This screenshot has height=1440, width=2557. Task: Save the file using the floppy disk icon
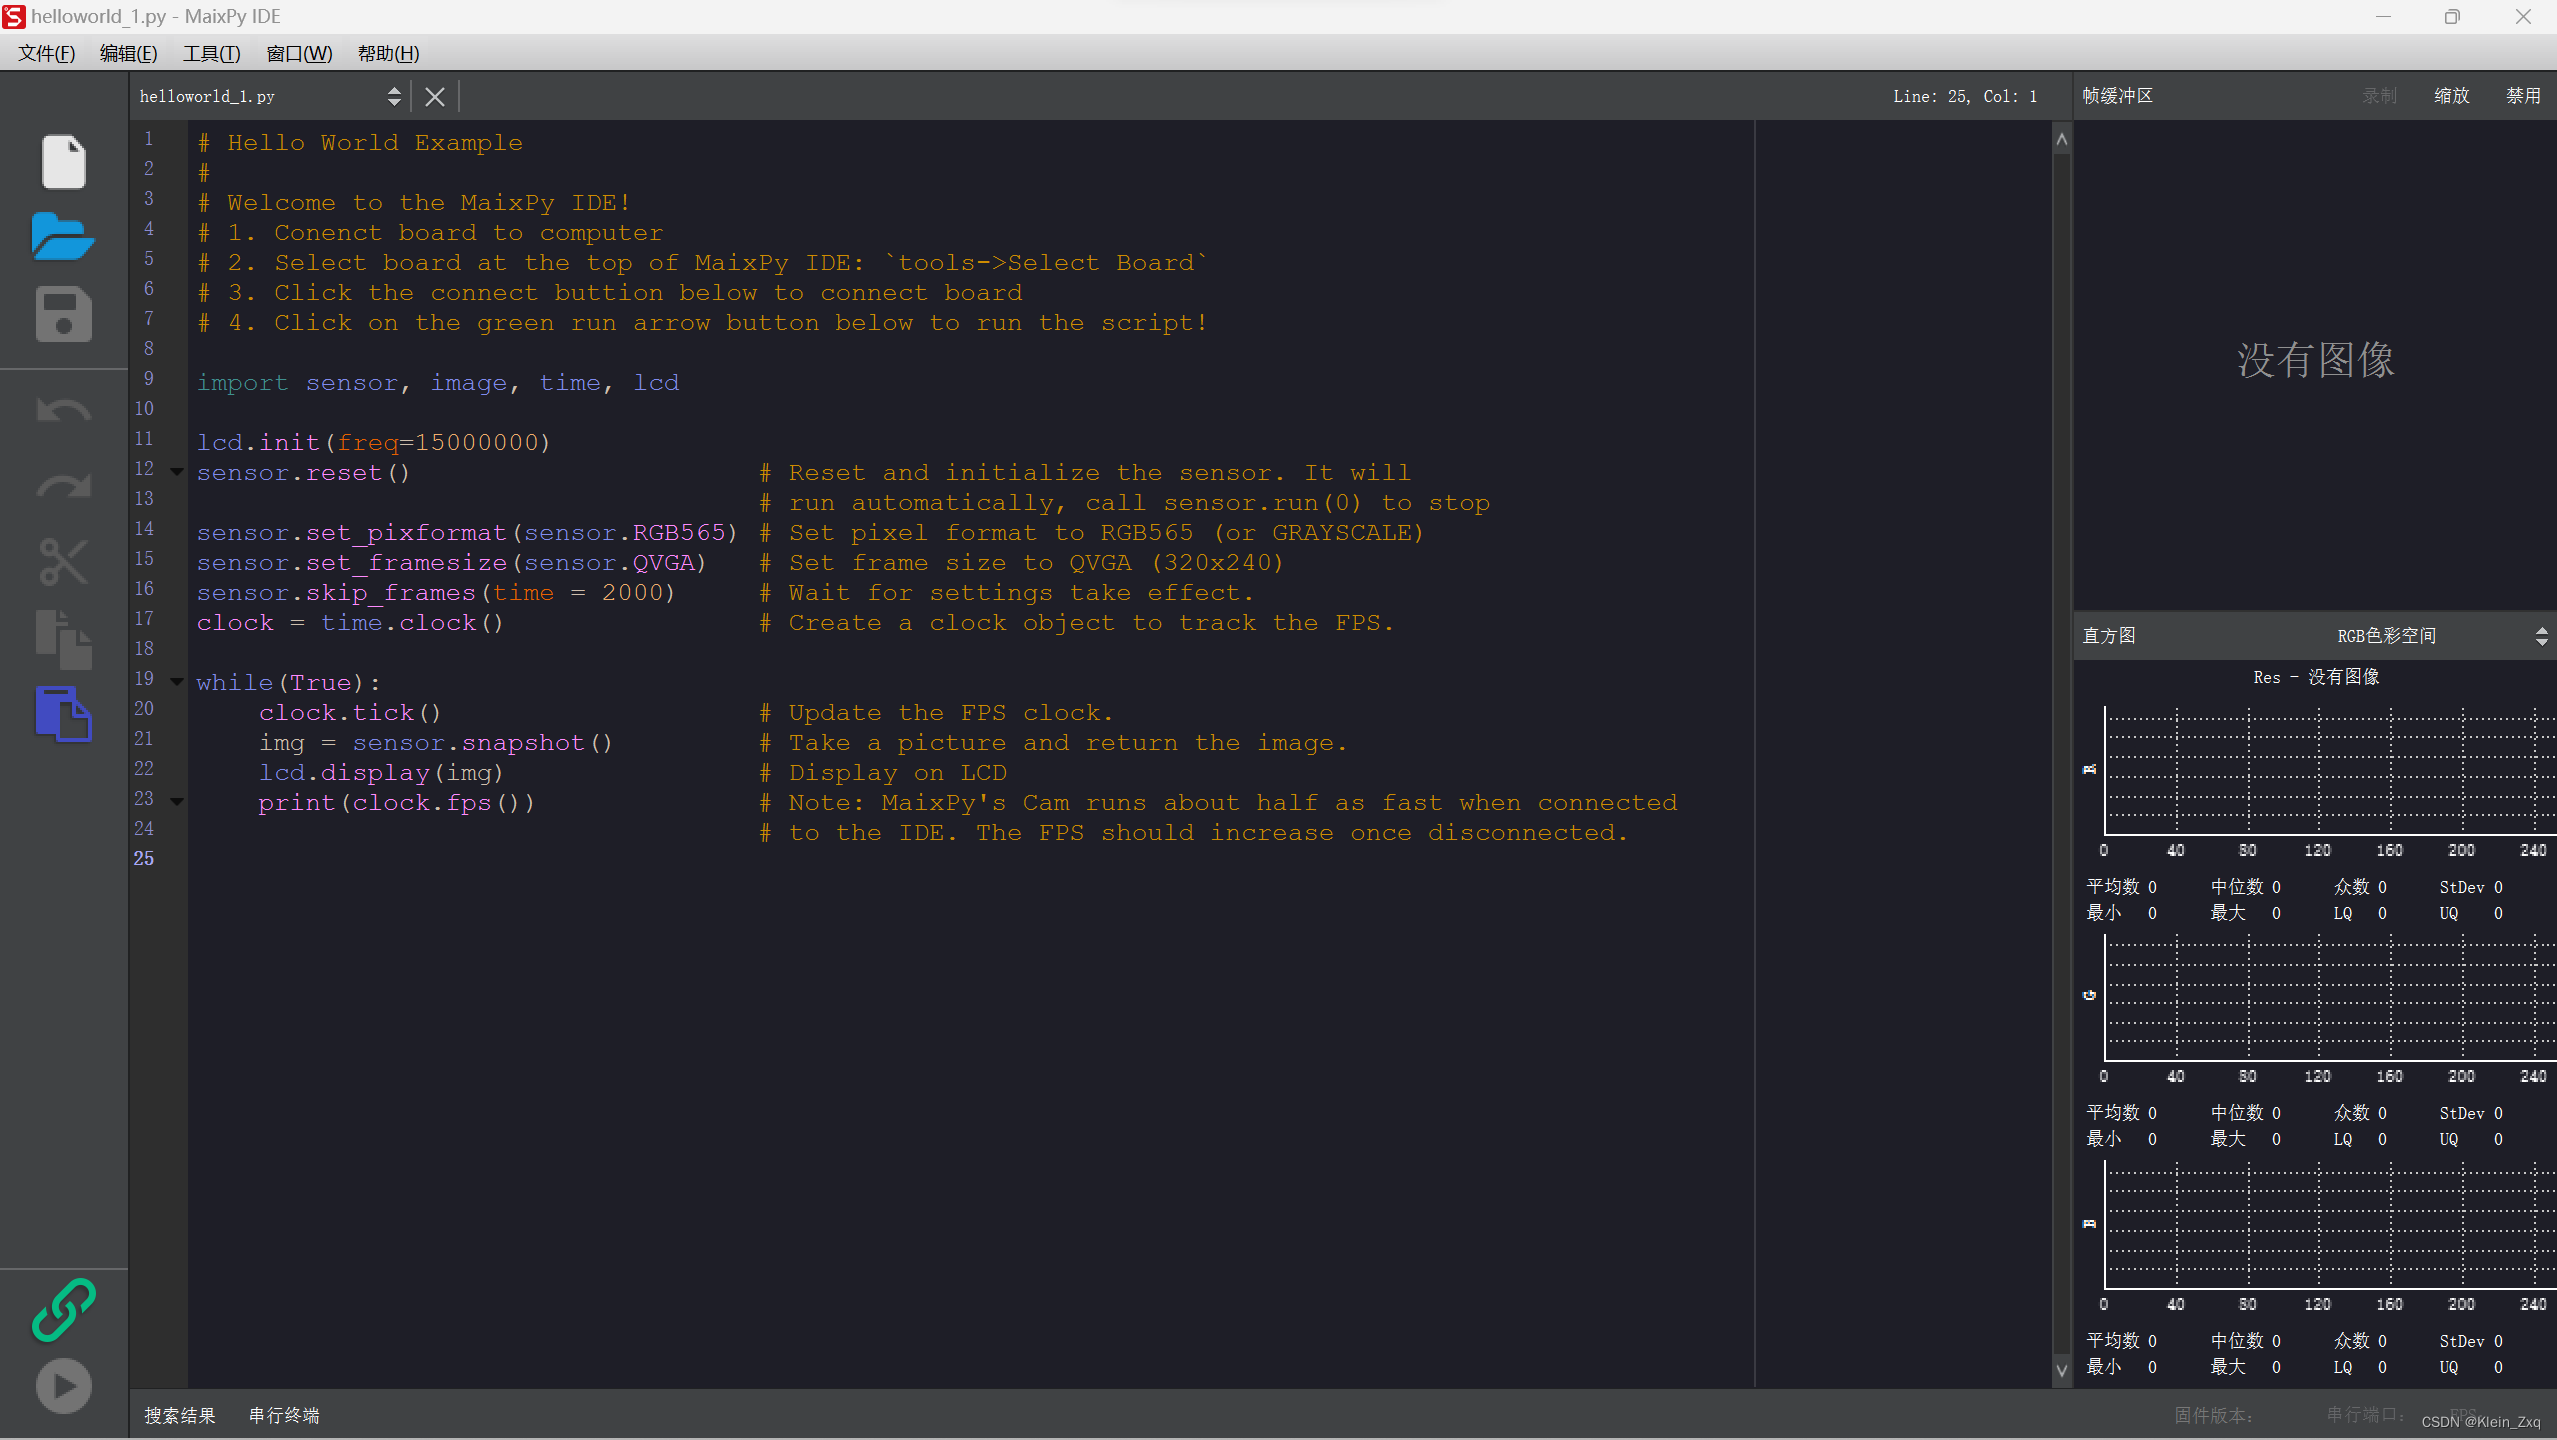[64, 314]
